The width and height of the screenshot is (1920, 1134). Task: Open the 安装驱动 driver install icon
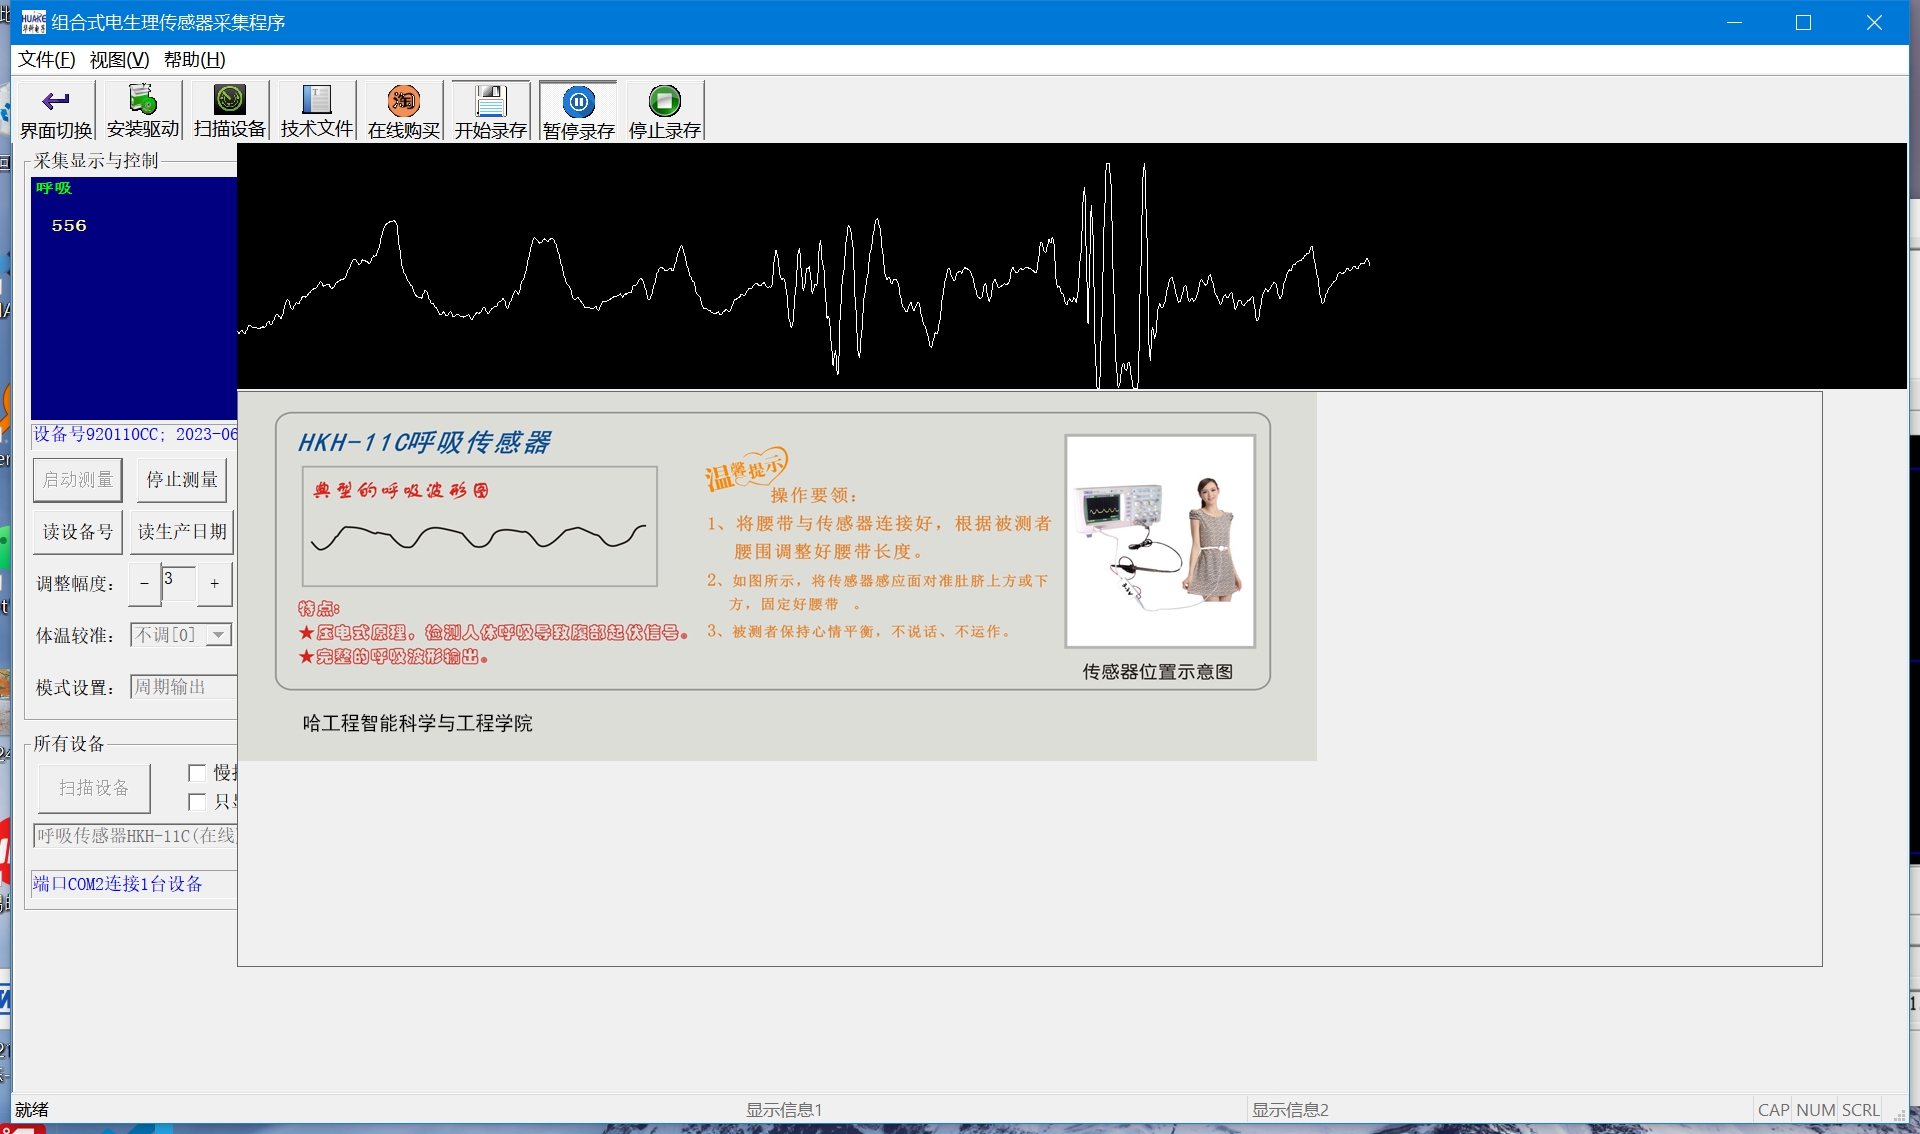pos(143,100)
